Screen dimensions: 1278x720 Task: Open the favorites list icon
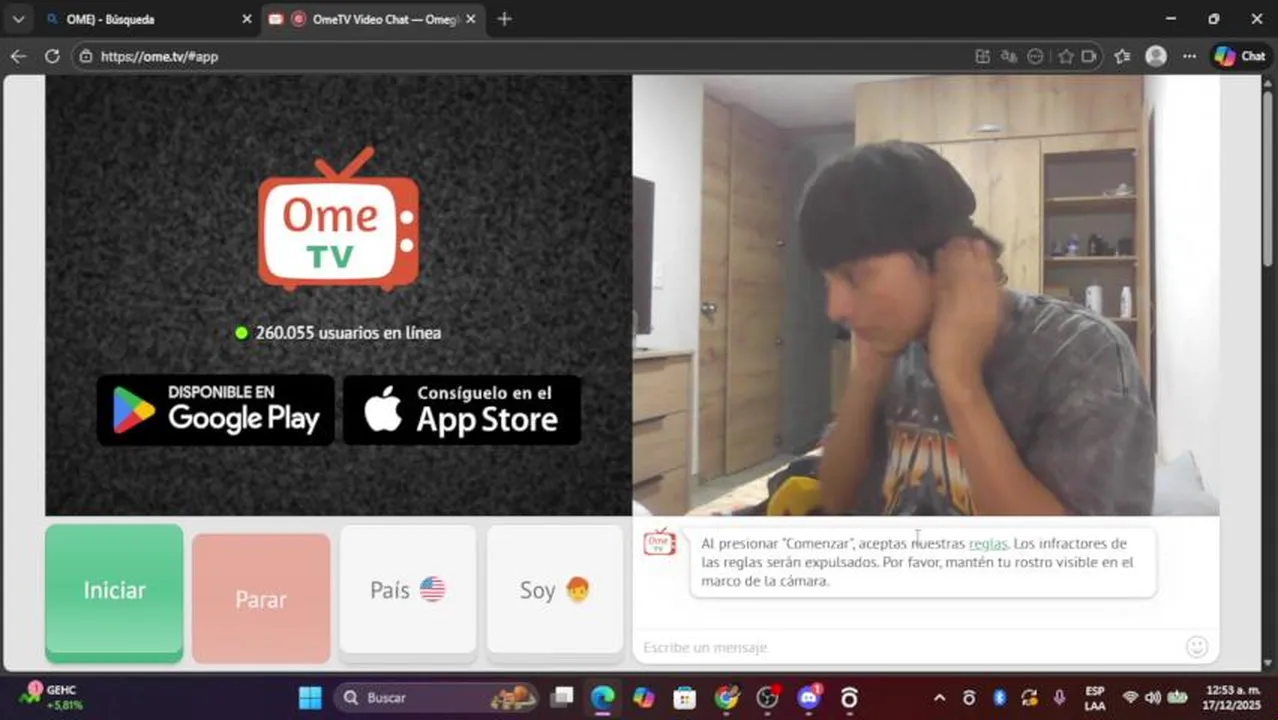pos(1122,56)
